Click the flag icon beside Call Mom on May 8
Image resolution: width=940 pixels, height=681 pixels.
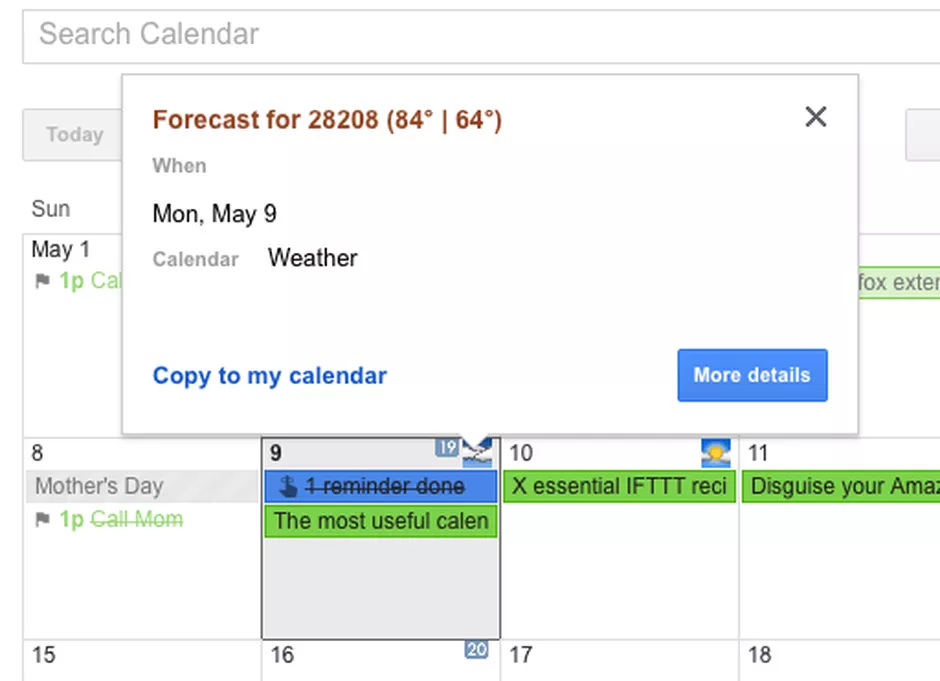[42, 520]
